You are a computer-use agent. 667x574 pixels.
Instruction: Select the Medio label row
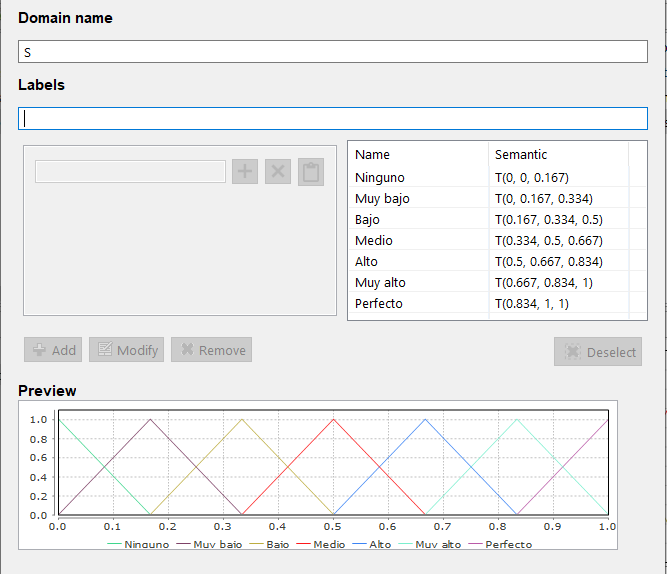[x=420, y=240]
